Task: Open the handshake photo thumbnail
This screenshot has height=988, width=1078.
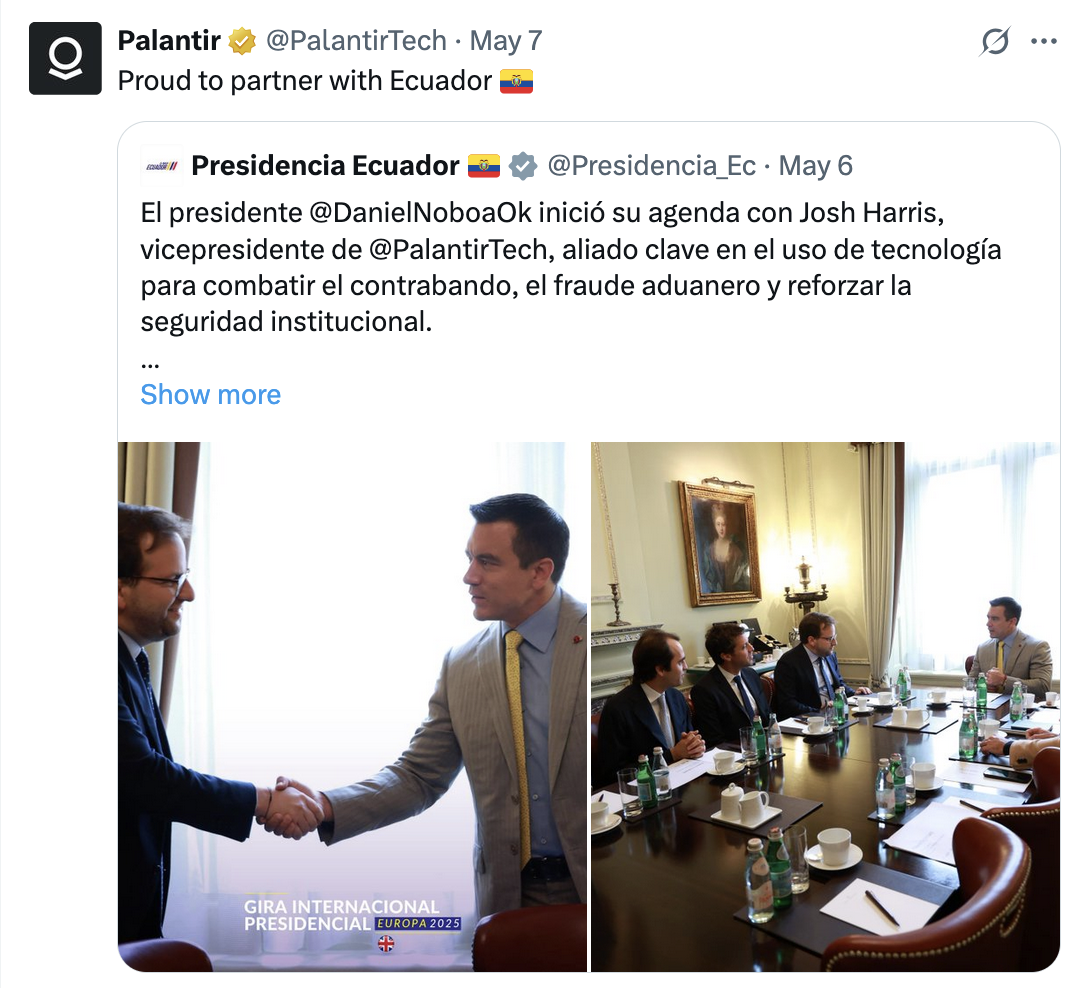Action: (x=352, y=706)
